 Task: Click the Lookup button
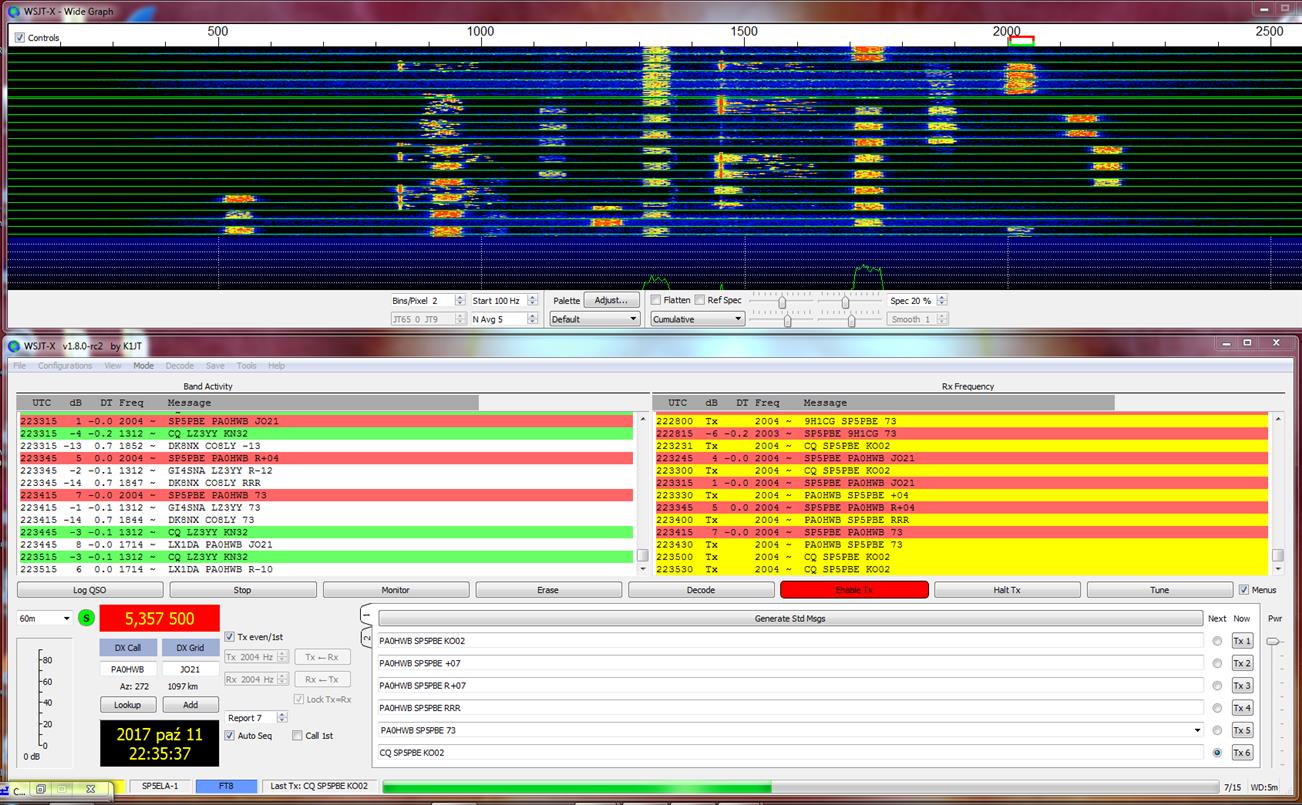(x=127, y=705)
